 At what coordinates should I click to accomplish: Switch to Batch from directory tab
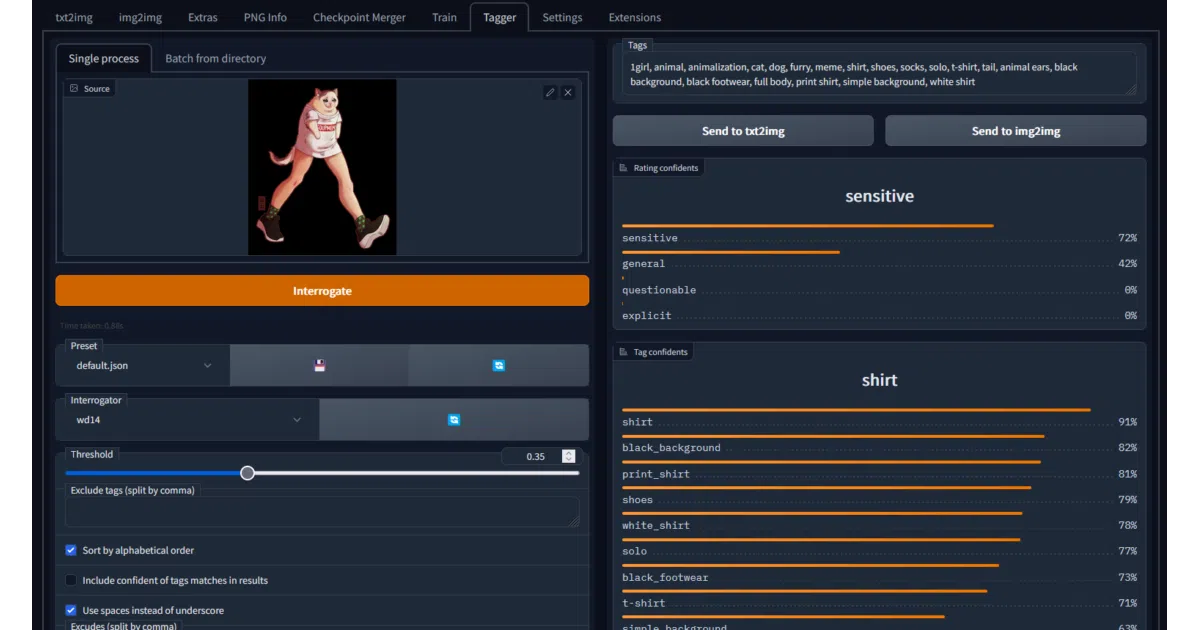[x=216, y=58]
